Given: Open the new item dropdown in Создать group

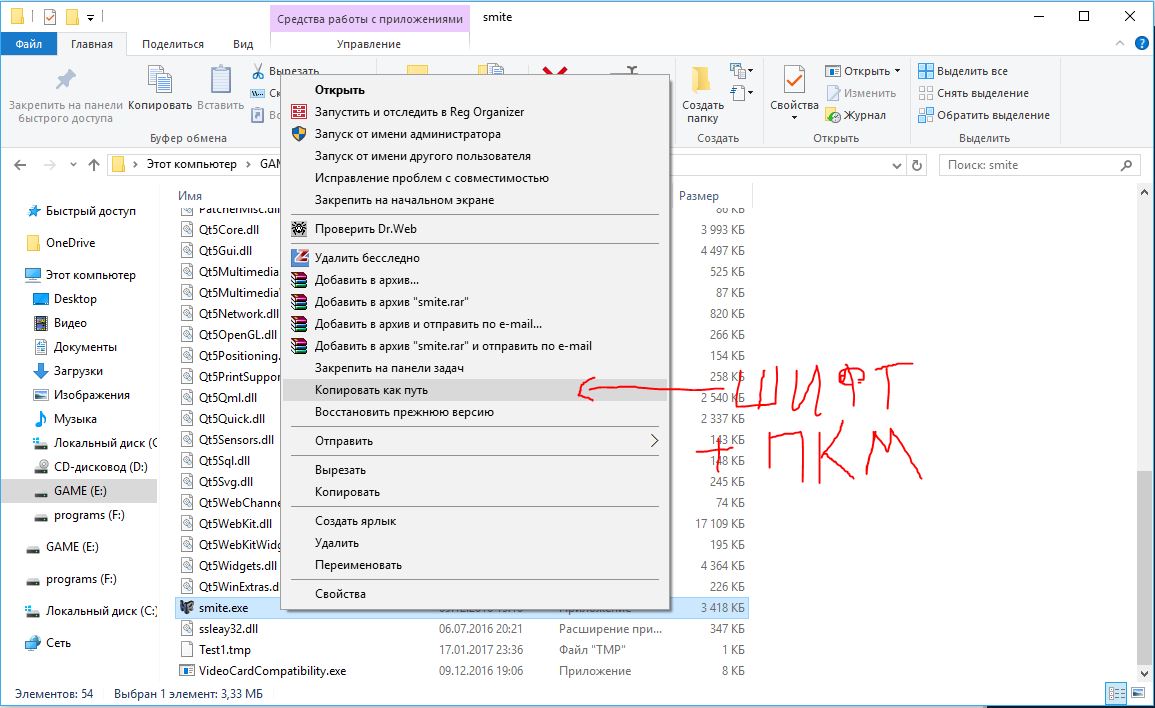Looking at the screenshot, I should [741, 71].
